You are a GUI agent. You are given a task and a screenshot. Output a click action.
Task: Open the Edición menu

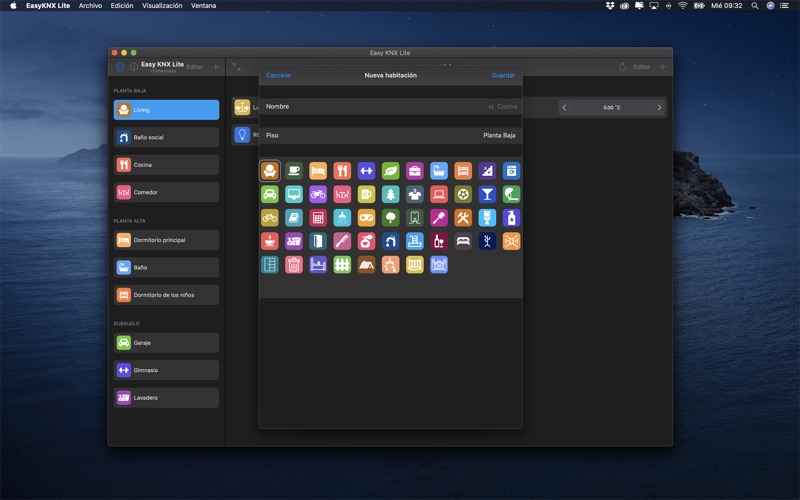(x=122, y=6)
